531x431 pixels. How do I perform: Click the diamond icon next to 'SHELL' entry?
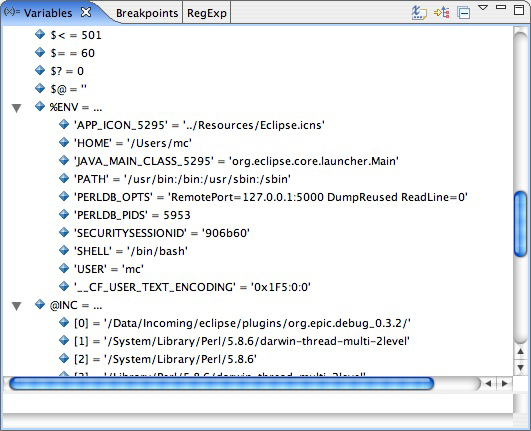tap(64, 250)
